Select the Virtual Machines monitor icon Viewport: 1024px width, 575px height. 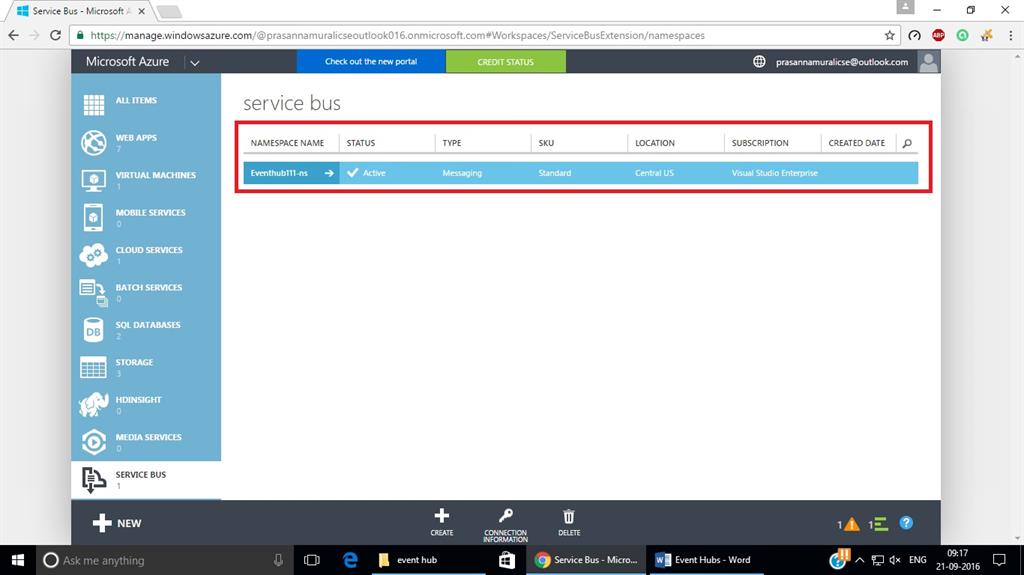coord(93,180)
